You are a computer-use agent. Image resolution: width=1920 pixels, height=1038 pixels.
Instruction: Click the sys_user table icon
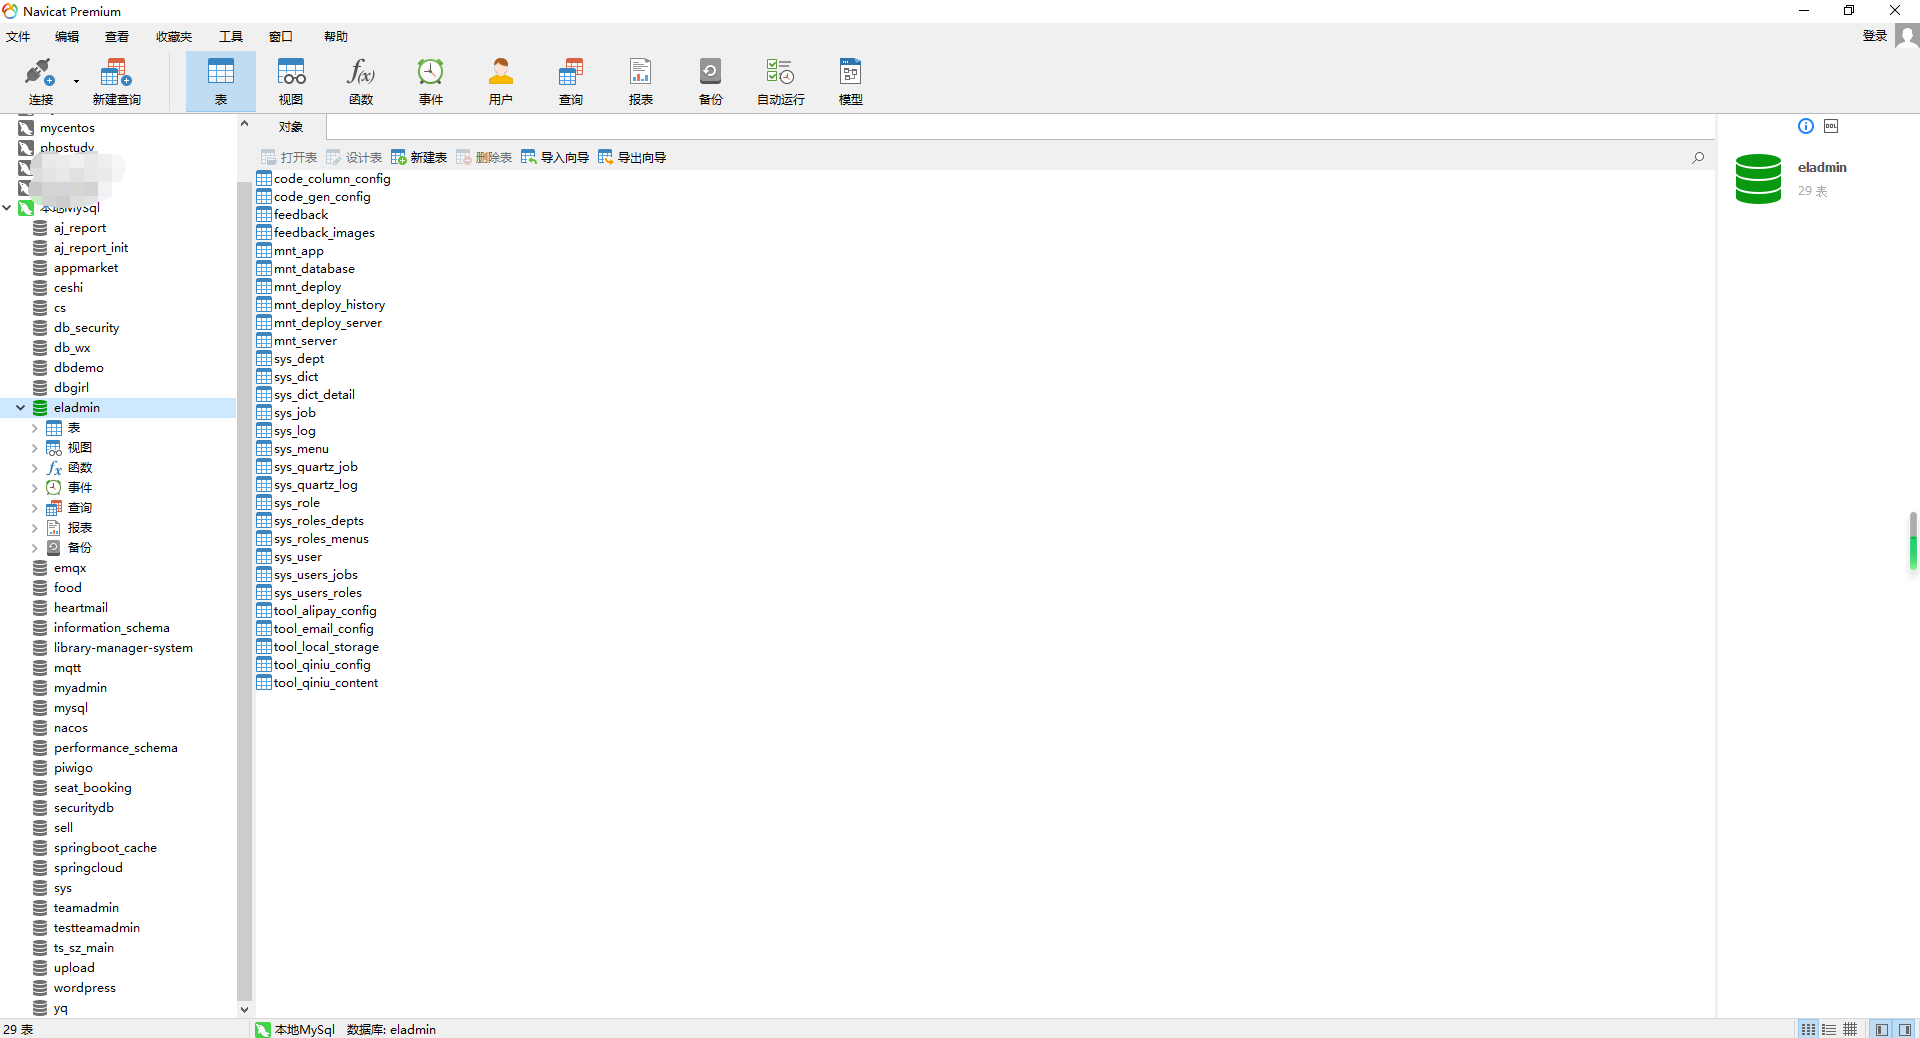tap(264, 557)
